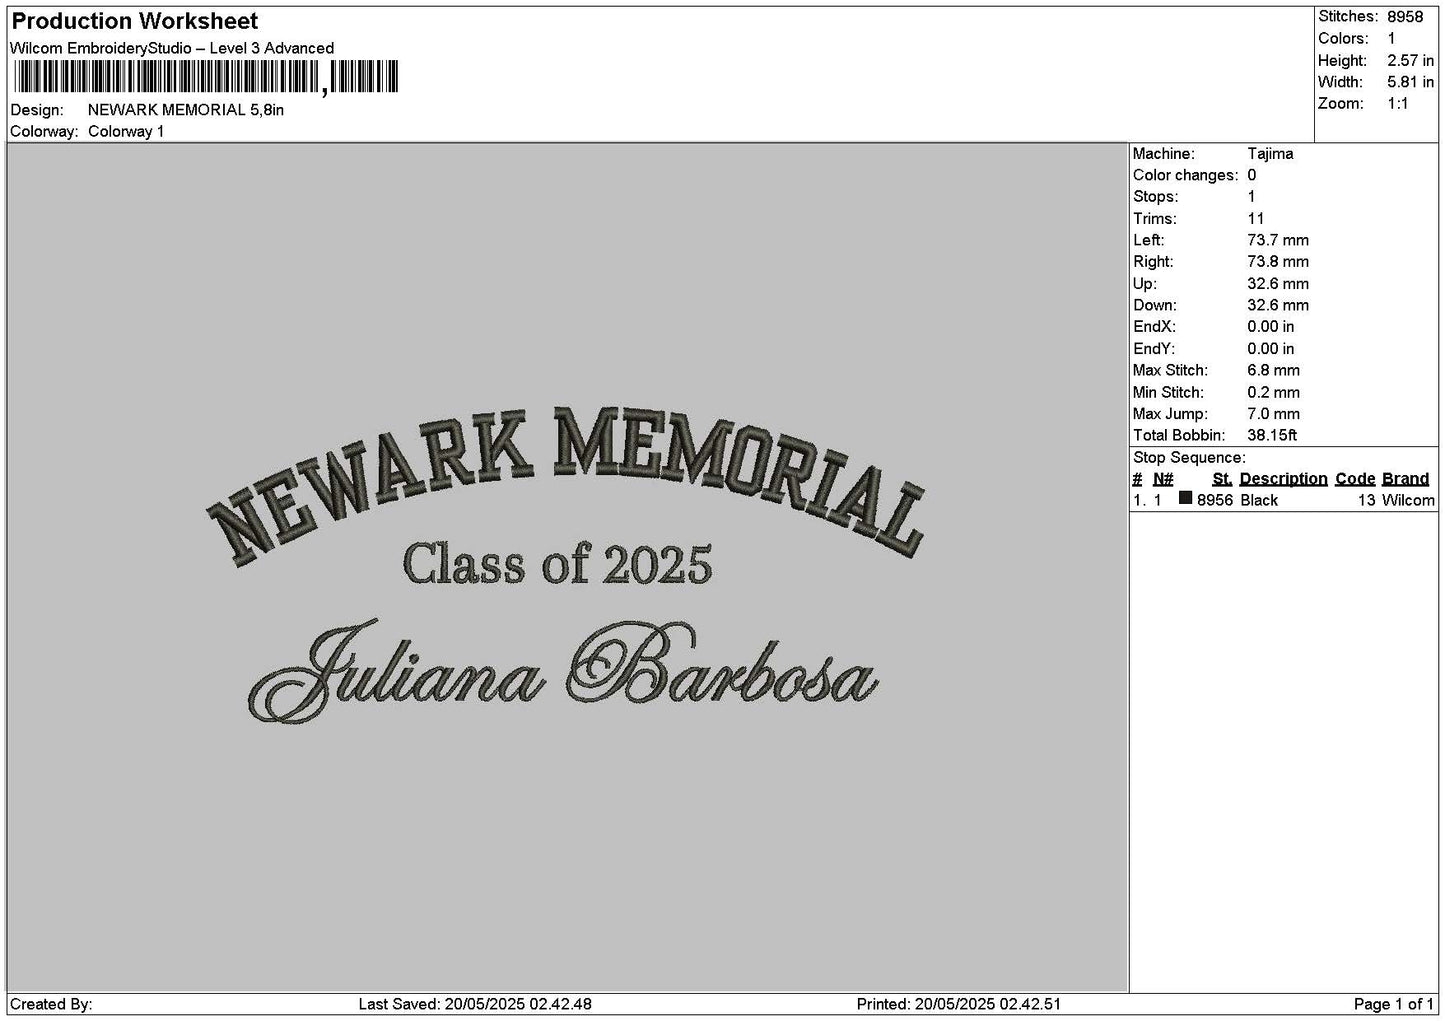Click thread code 13
This screenshot has width=1445, height=1021.
coord(1367,501)
